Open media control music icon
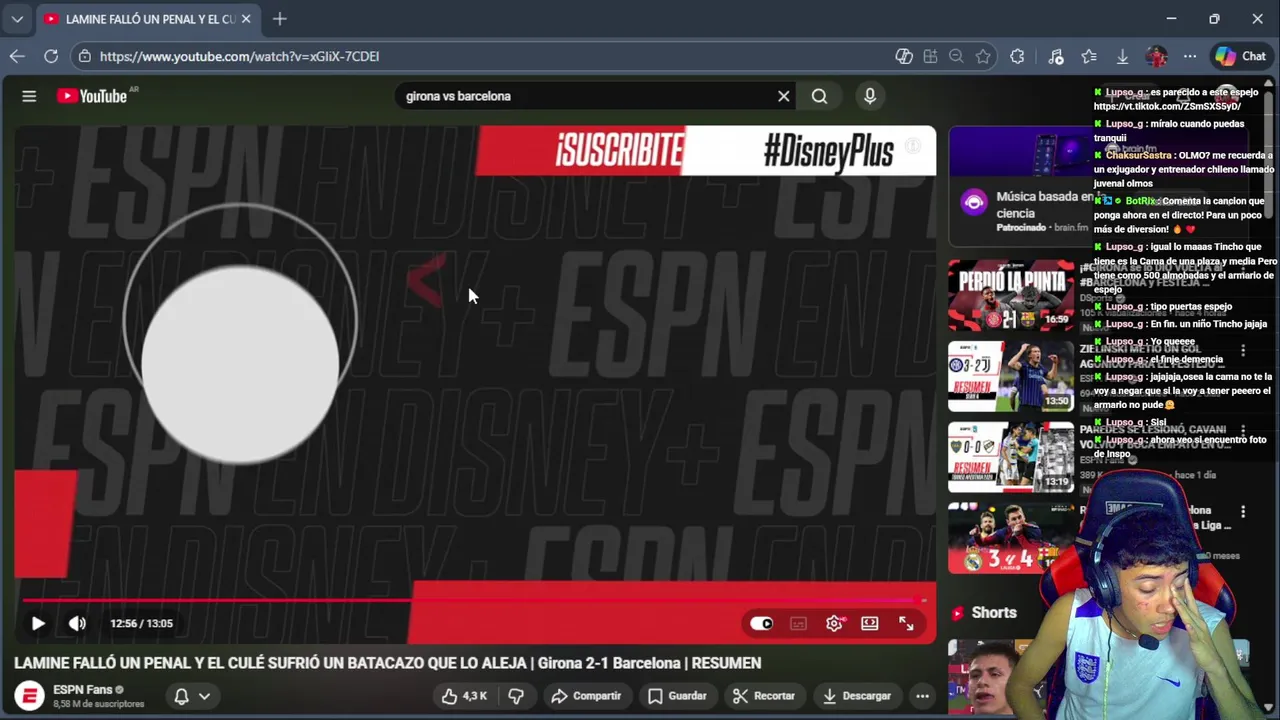This screenshot has width=1280, height=720. pyautogui.click(x=1056, y=57)
